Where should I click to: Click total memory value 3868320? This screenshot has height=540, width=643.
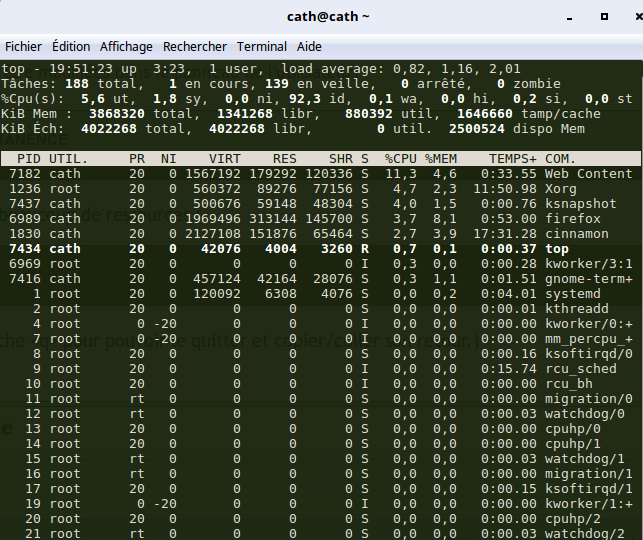[117, 114]
